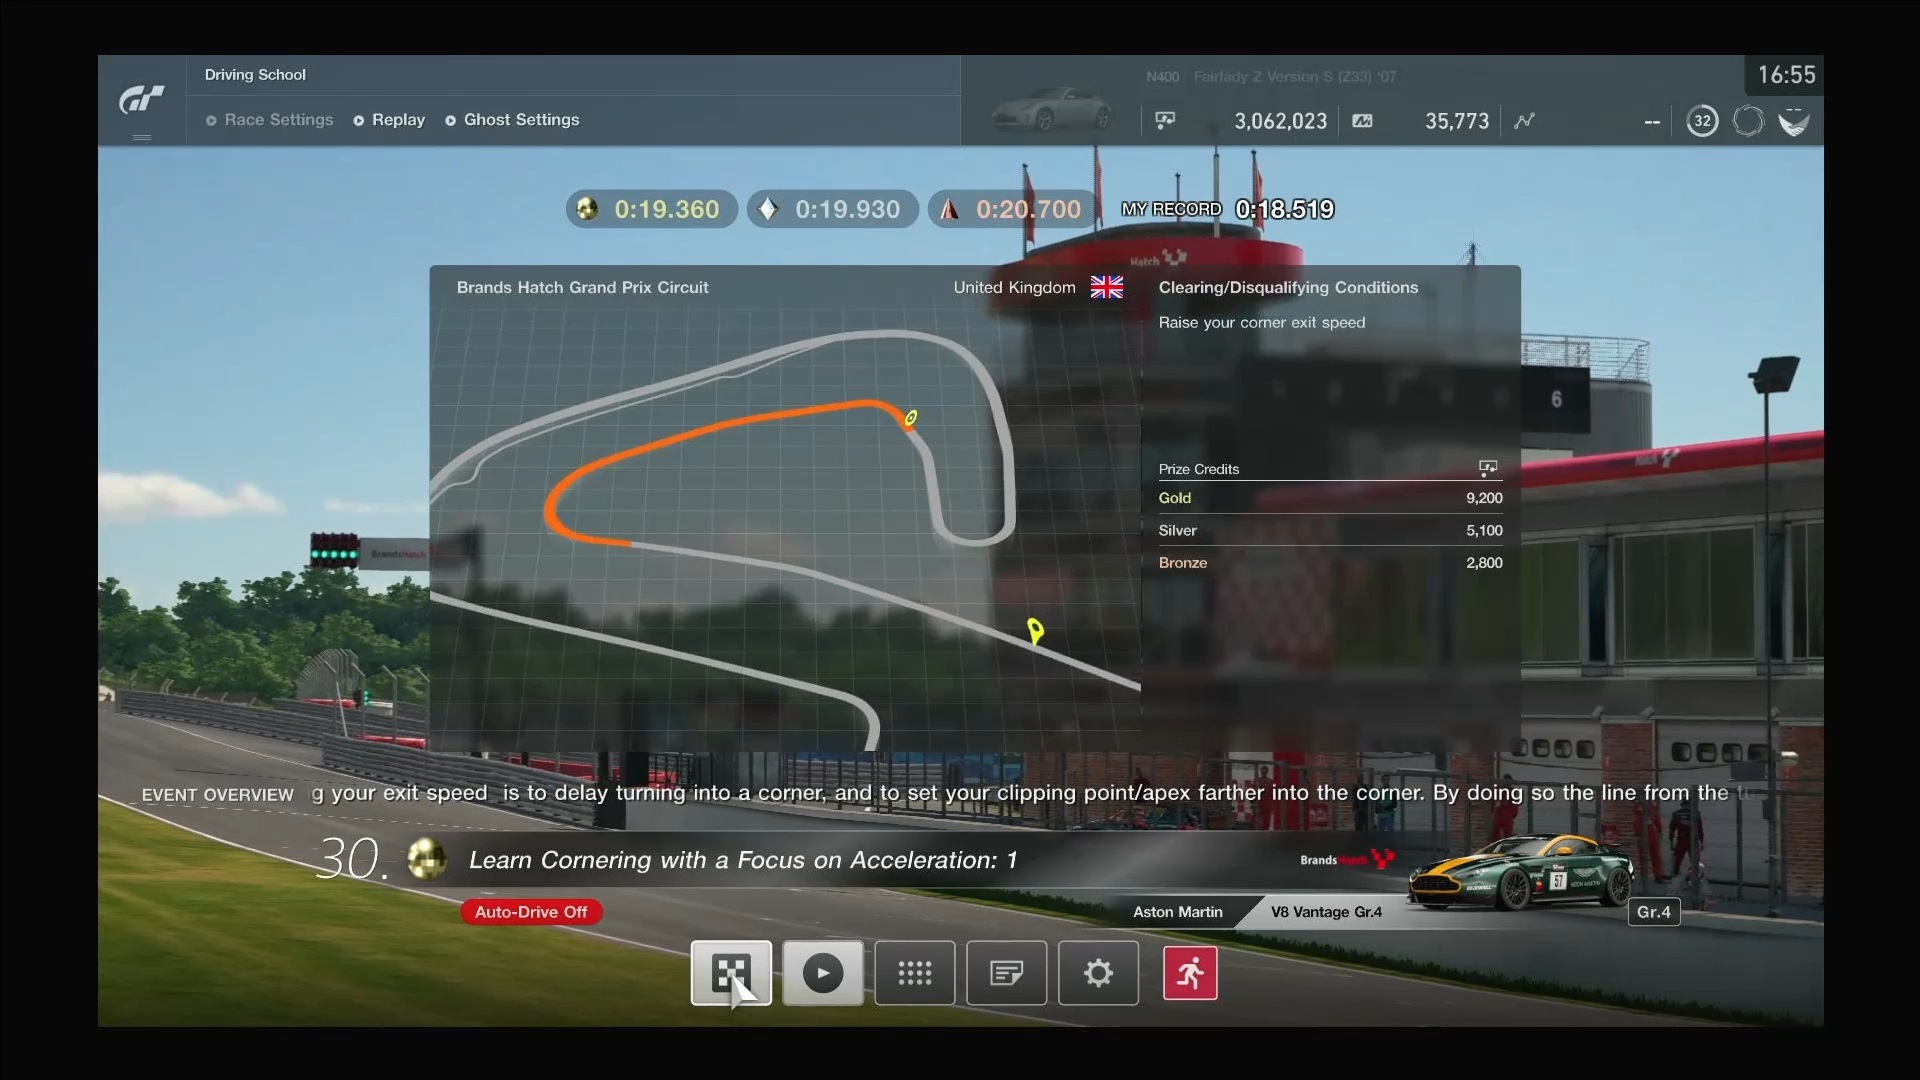Image resolution: width=1920 pixels, height=1080 pixels.
Task: Click Raise your corner exit speed text
Action: 1261,322
